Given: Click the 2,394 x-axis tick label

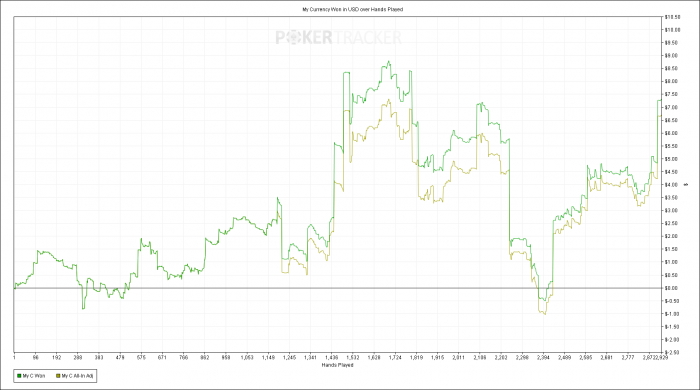Looking at the screenshot, I should pyautogui.click(x=543, y=357).
